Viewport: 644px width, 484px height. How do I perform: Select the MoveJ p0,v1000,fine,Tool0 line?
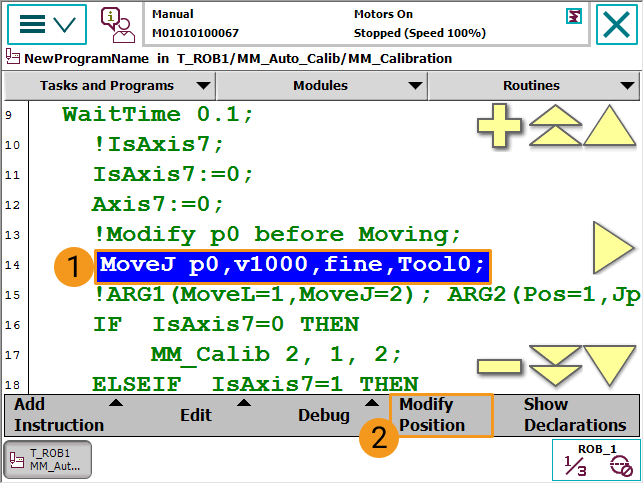tap(293, 265)
